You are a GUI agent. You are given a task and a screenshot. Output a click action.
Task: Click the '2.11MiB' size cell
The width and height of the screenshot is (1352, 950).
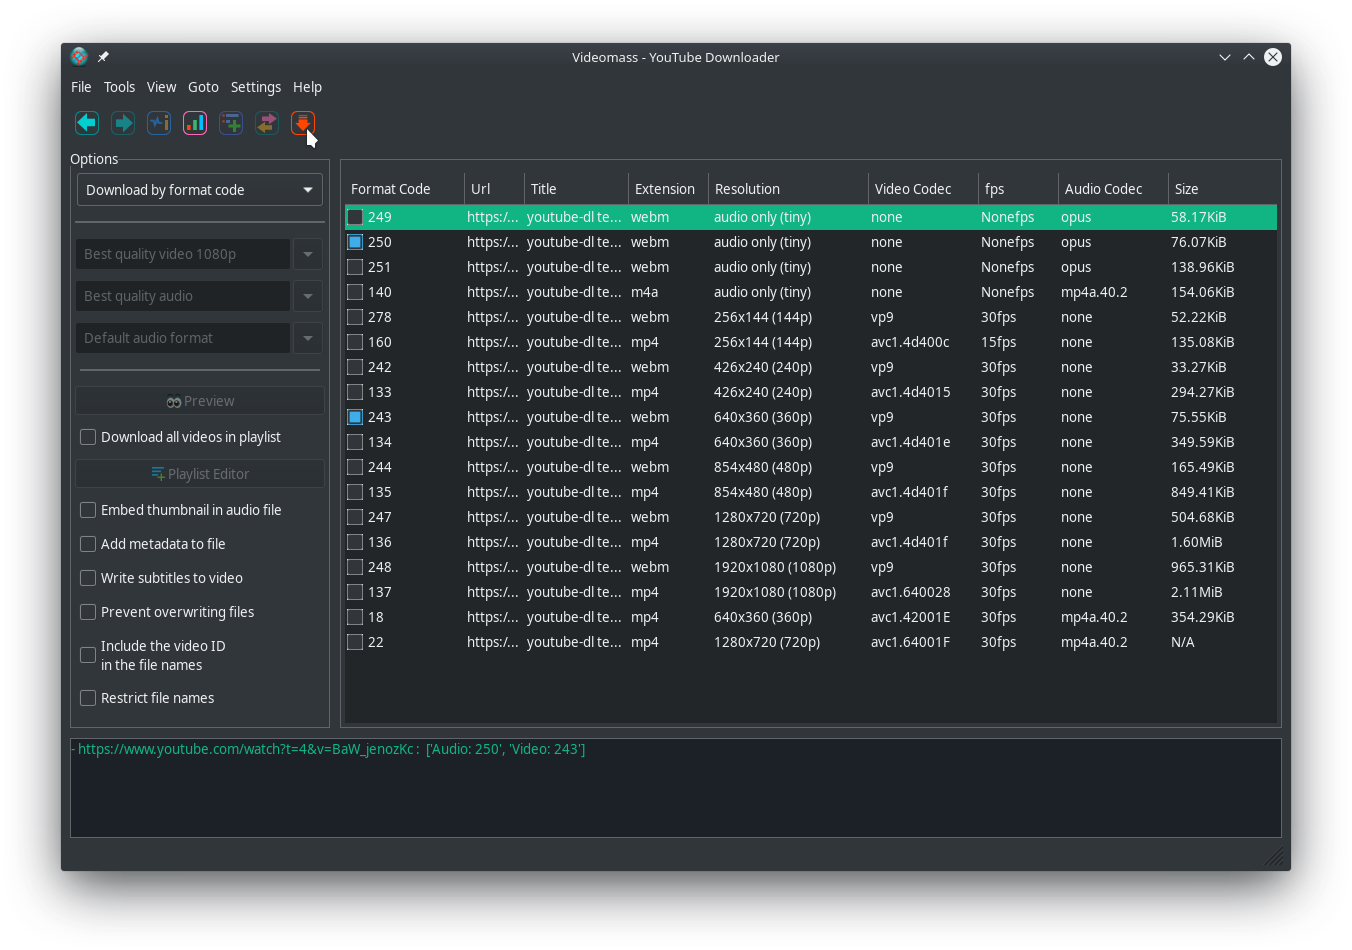pos(1196,592)
